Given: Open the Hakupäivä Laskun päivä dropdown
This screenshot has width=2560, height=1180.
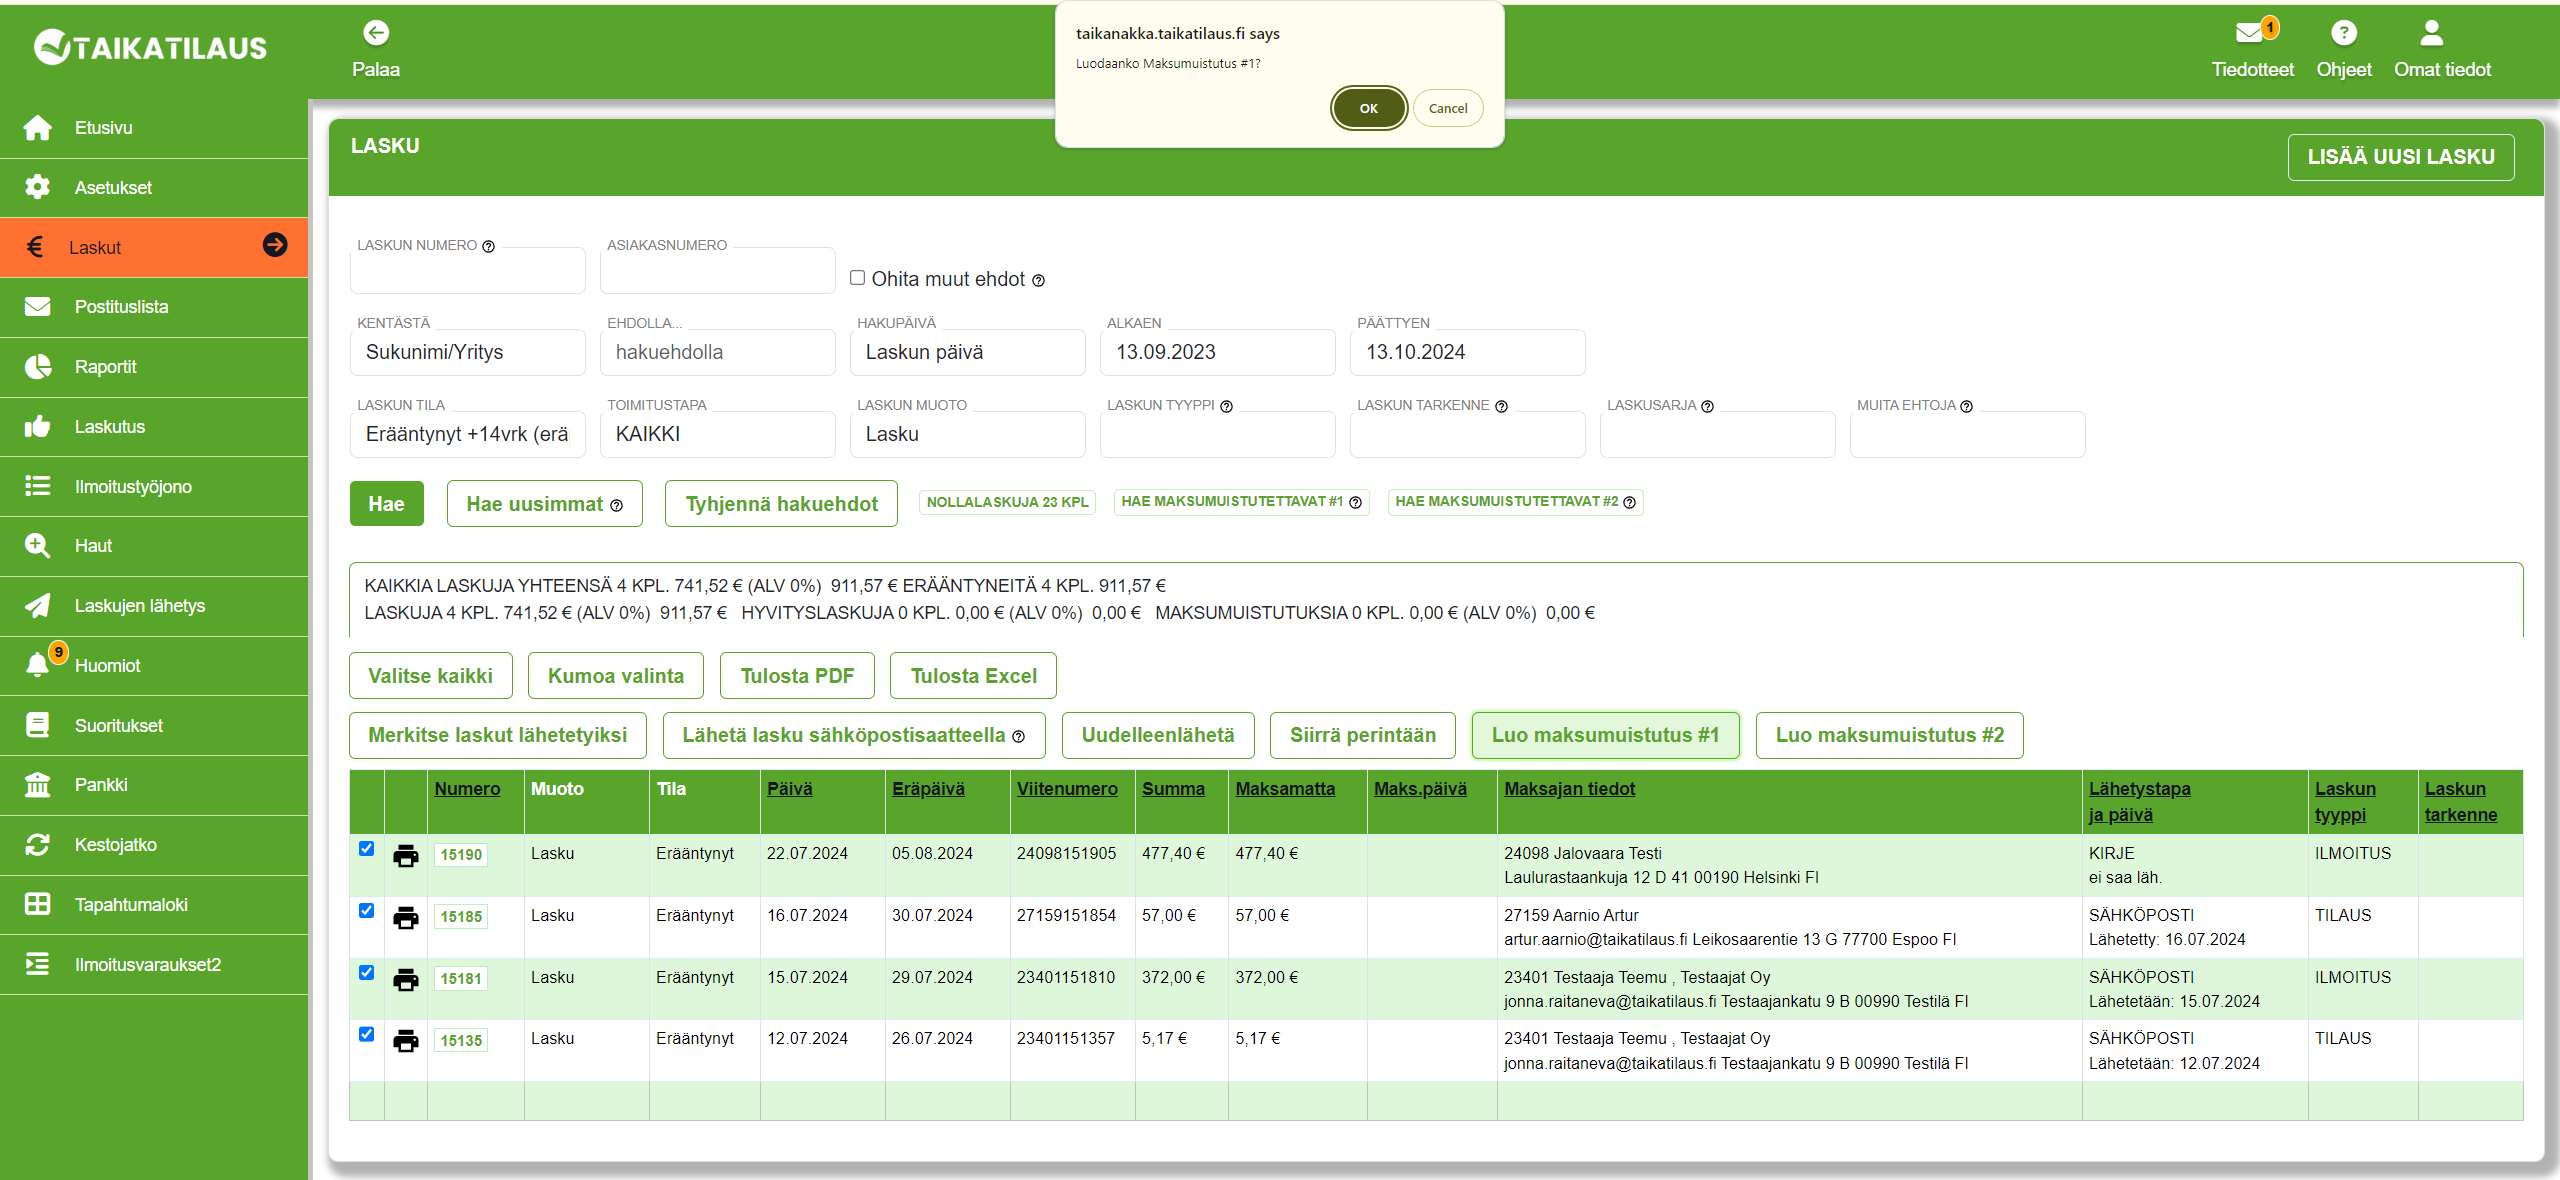Looking at the screenshot, I should pyautogui.click(x=967, y=352).
